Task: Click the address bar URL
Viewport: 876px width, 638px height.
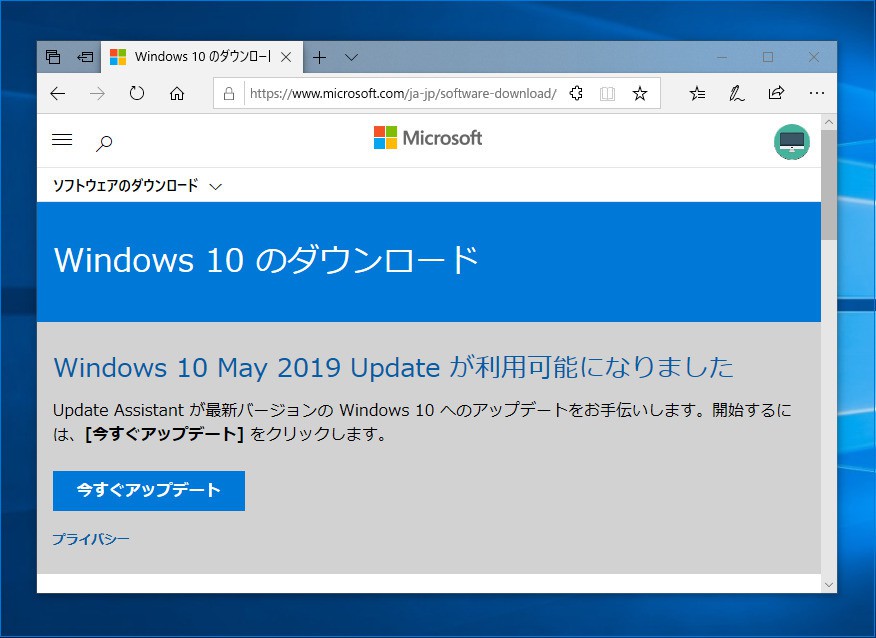Action: pyautogui.click(x=403, y=93)
